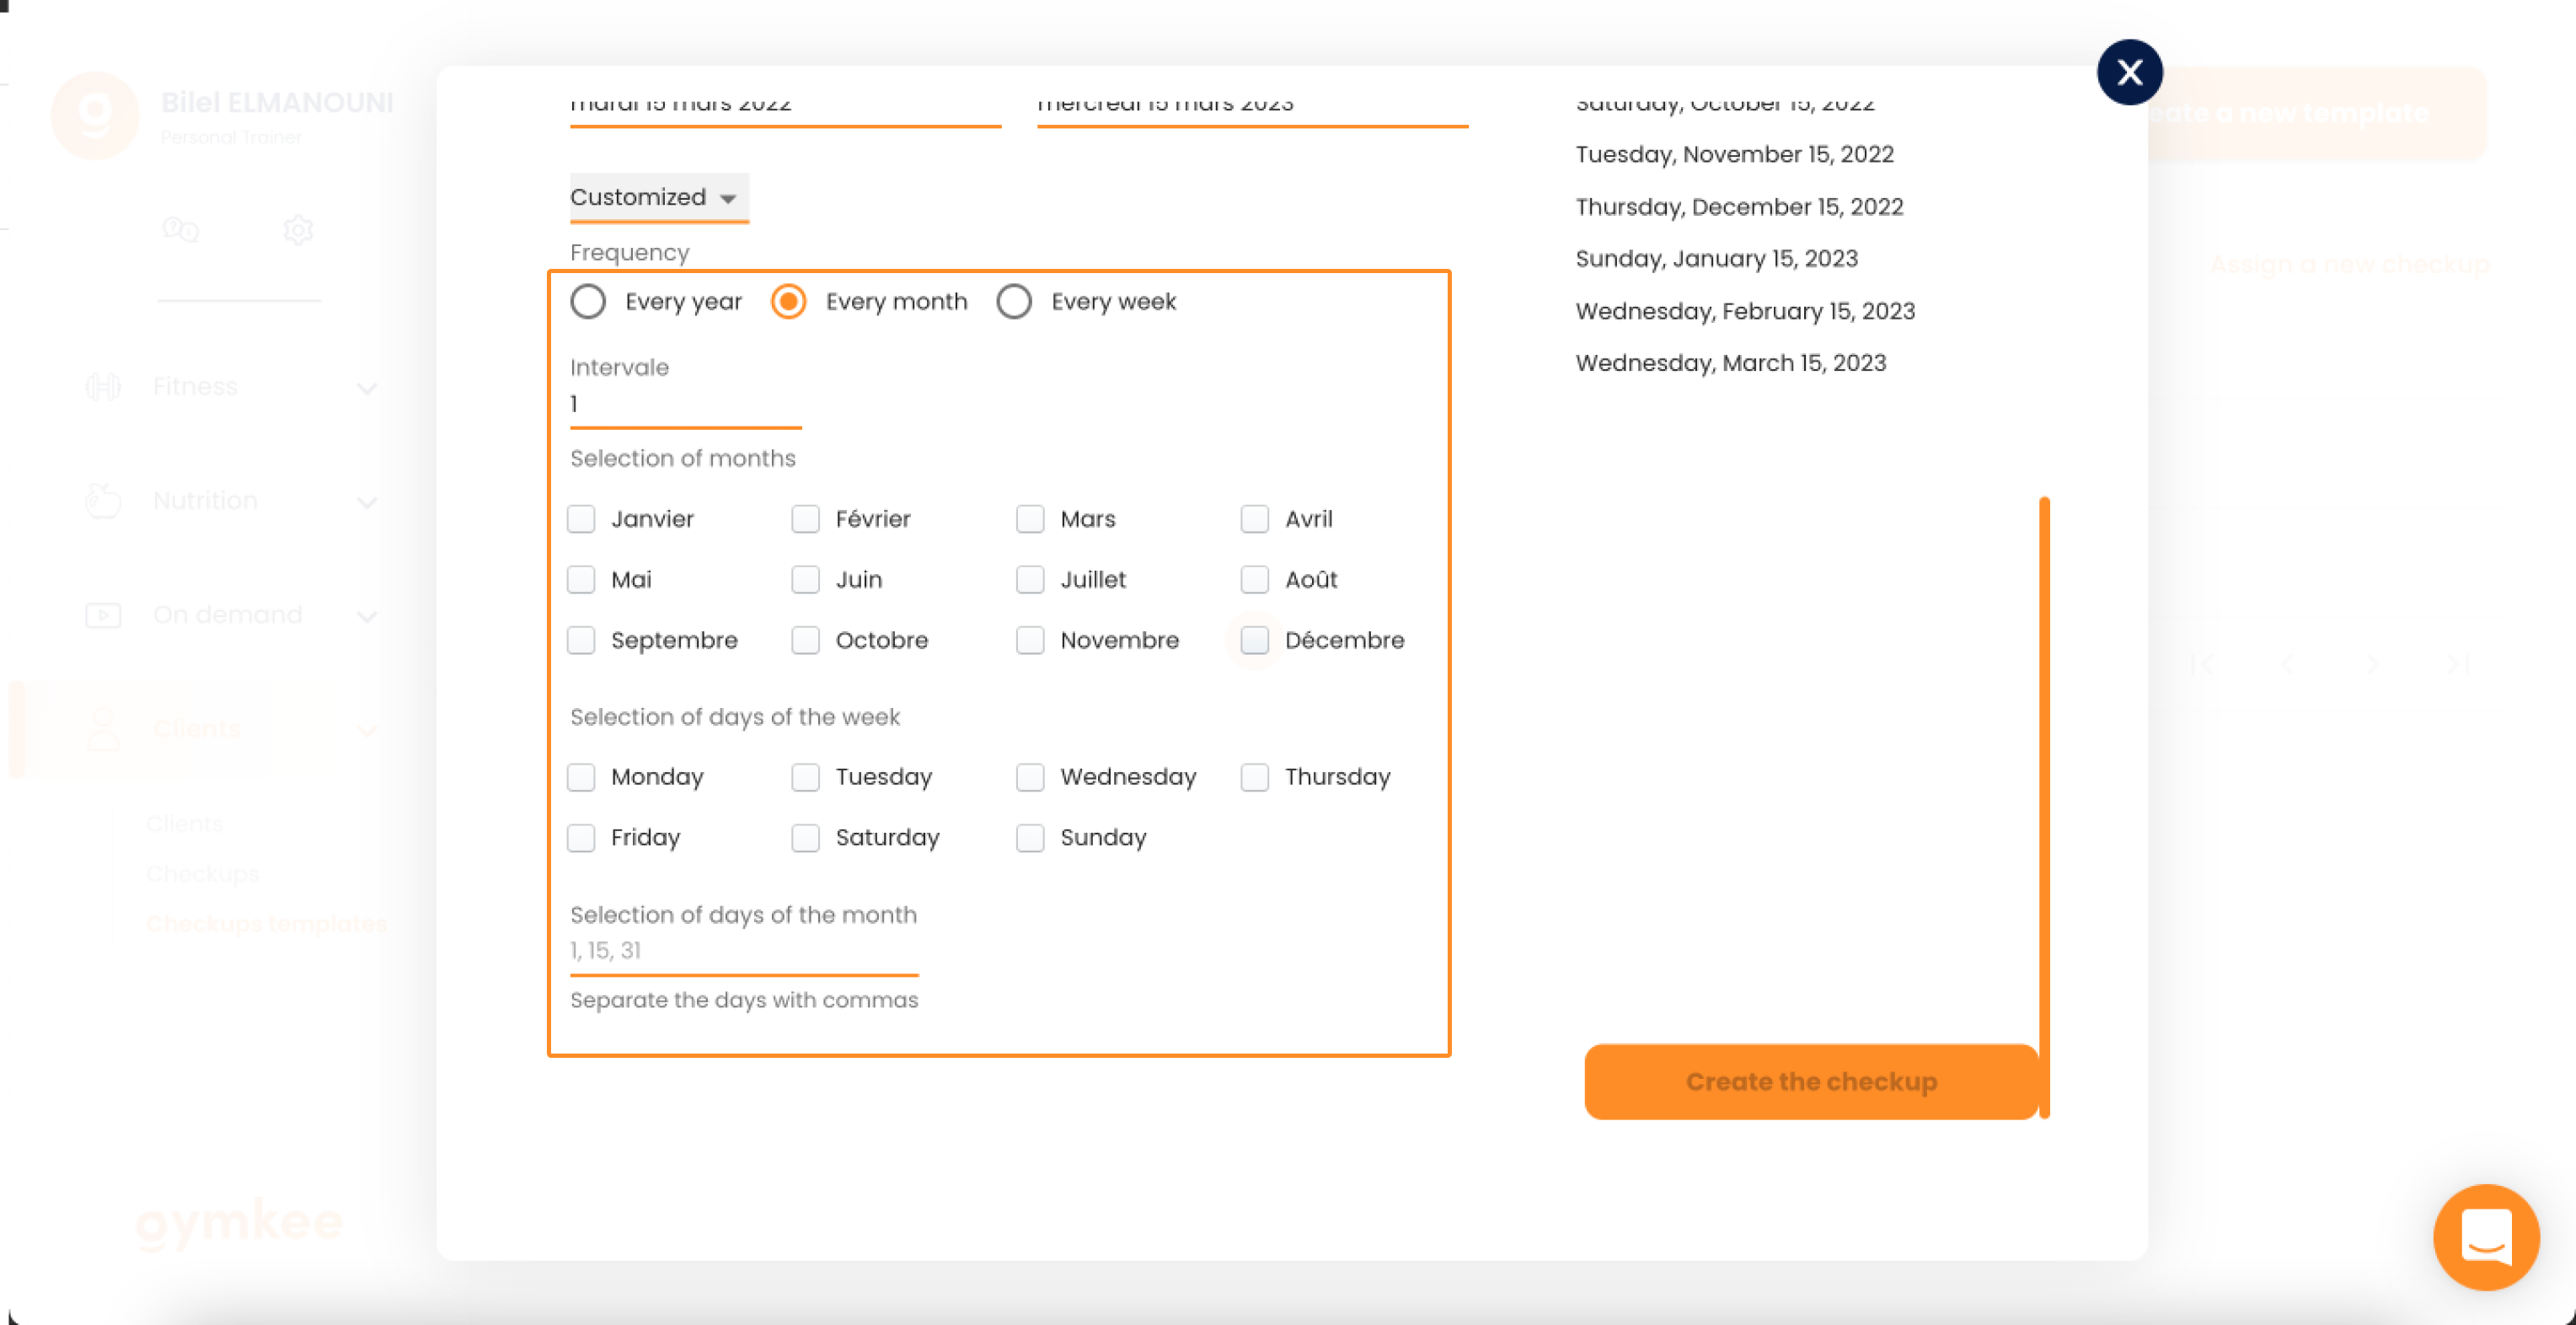2576x1325 pixels.
Task: Check the Thursday weekday checkbox
Action: [1255, 777]
